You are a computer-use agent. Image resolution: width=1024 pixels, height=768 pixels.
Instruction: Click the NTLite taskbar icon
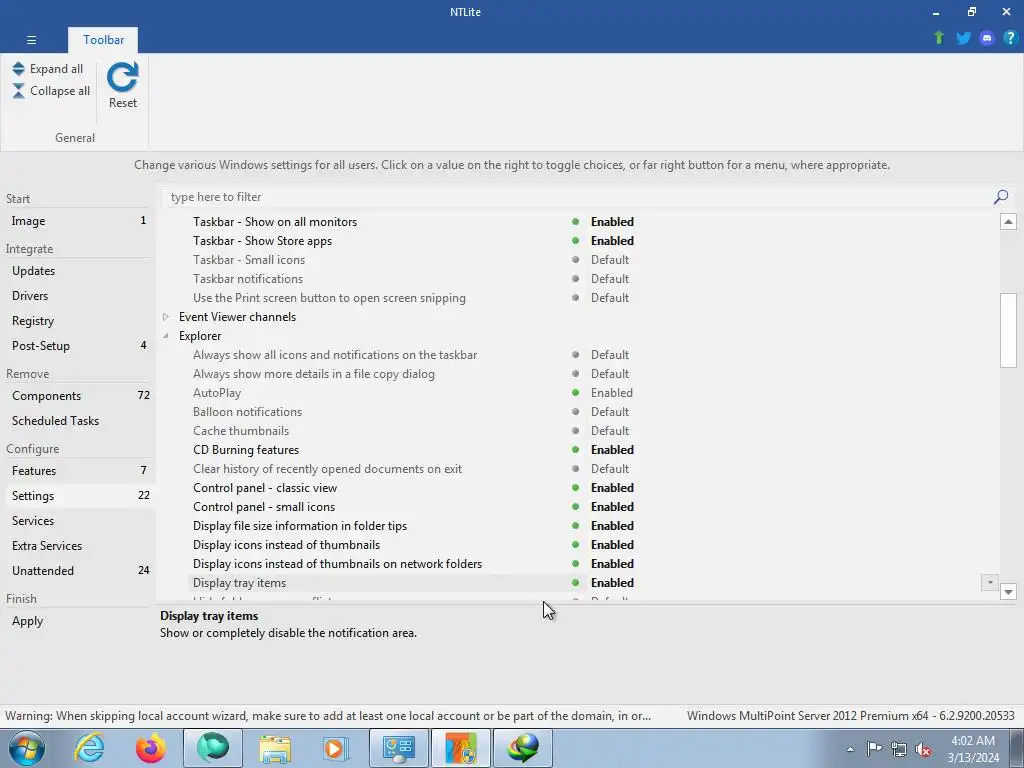tap(460, 748)
